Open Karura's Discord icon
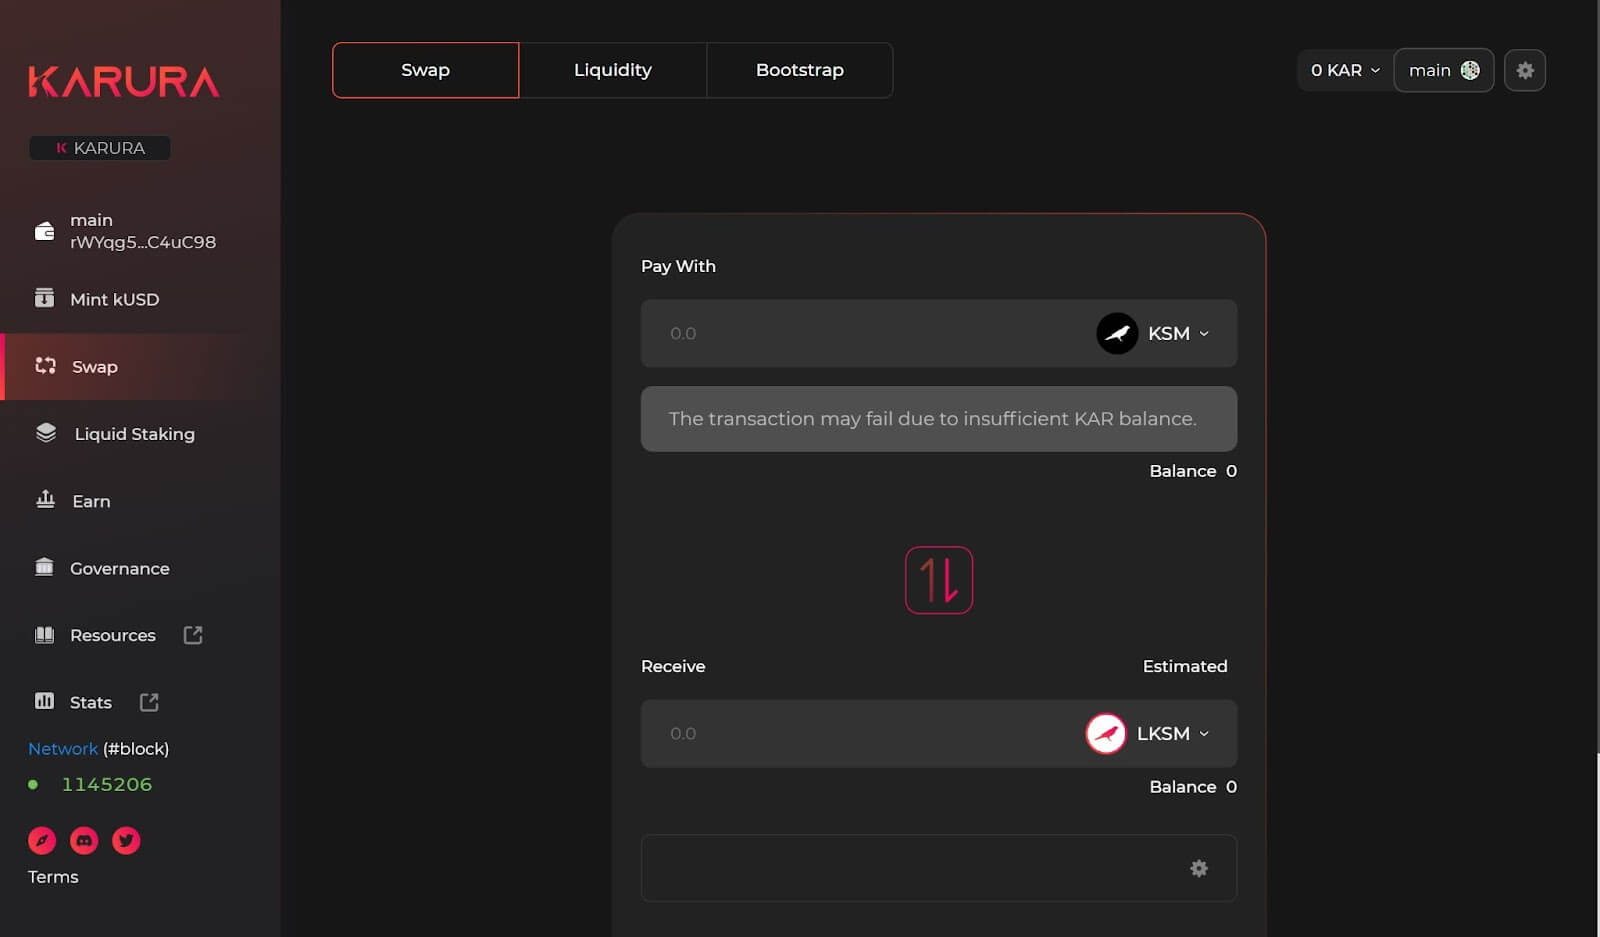 [x=84, y=840]
